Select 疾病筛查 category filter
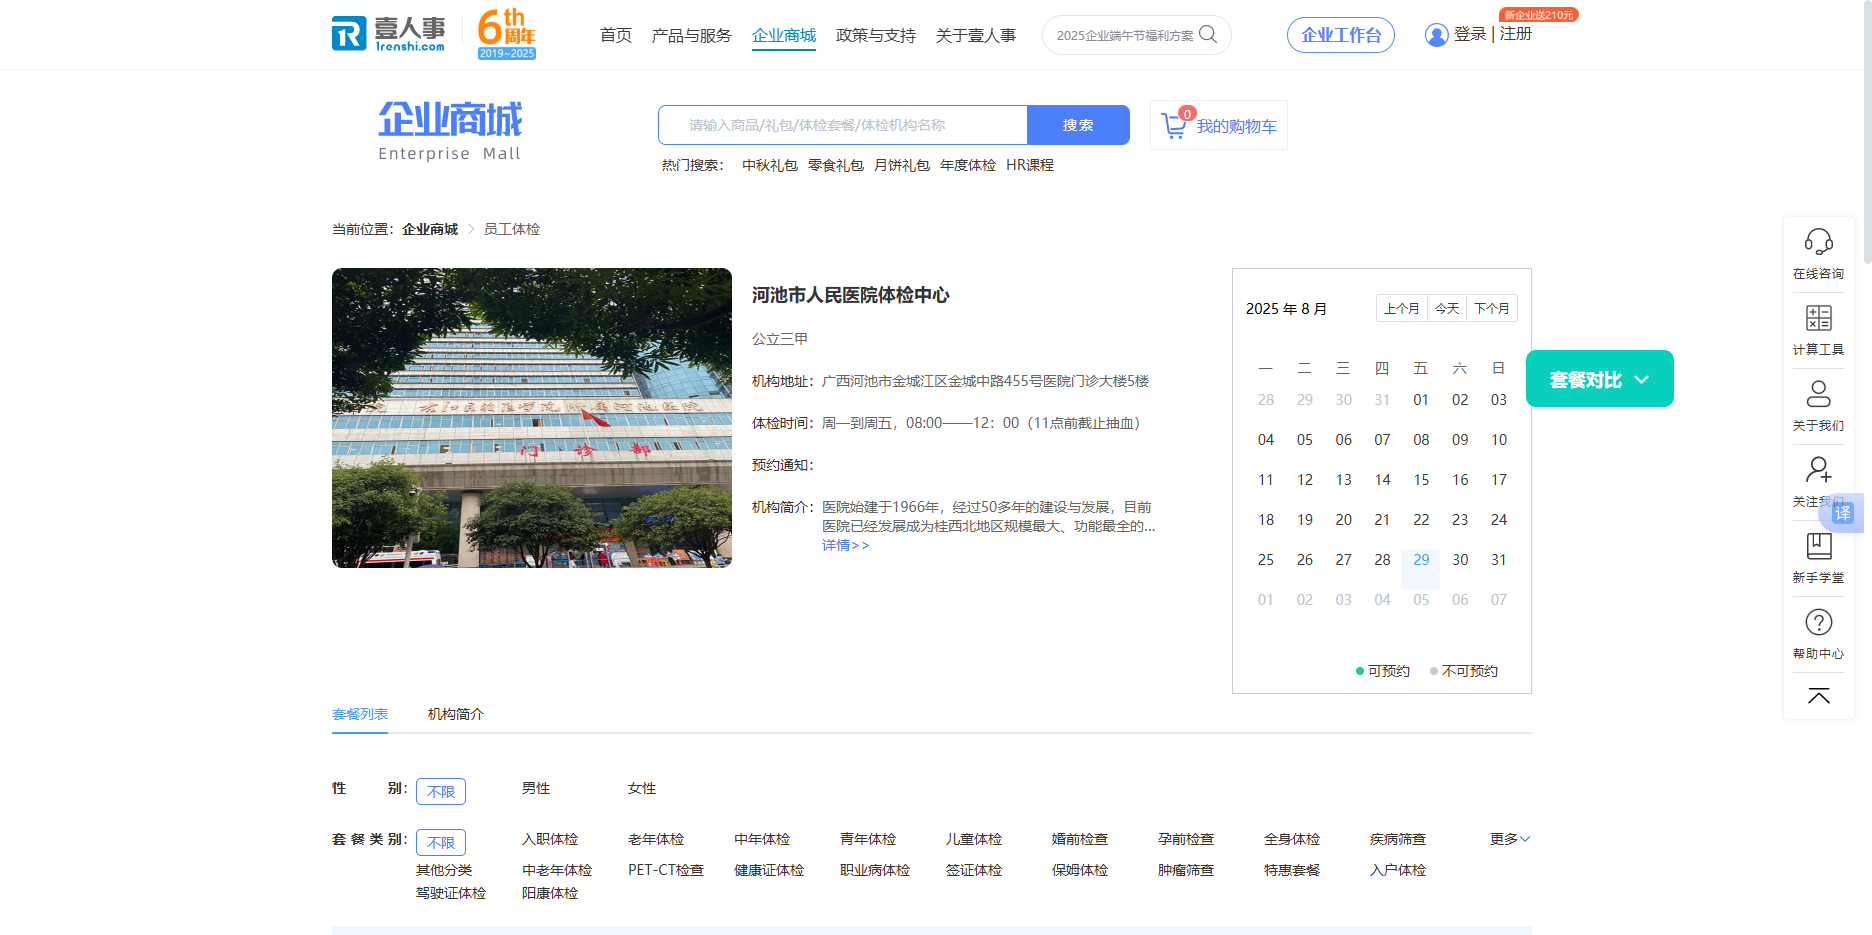The height and width of the screenshot is (935, 1872). point(1398,839)
